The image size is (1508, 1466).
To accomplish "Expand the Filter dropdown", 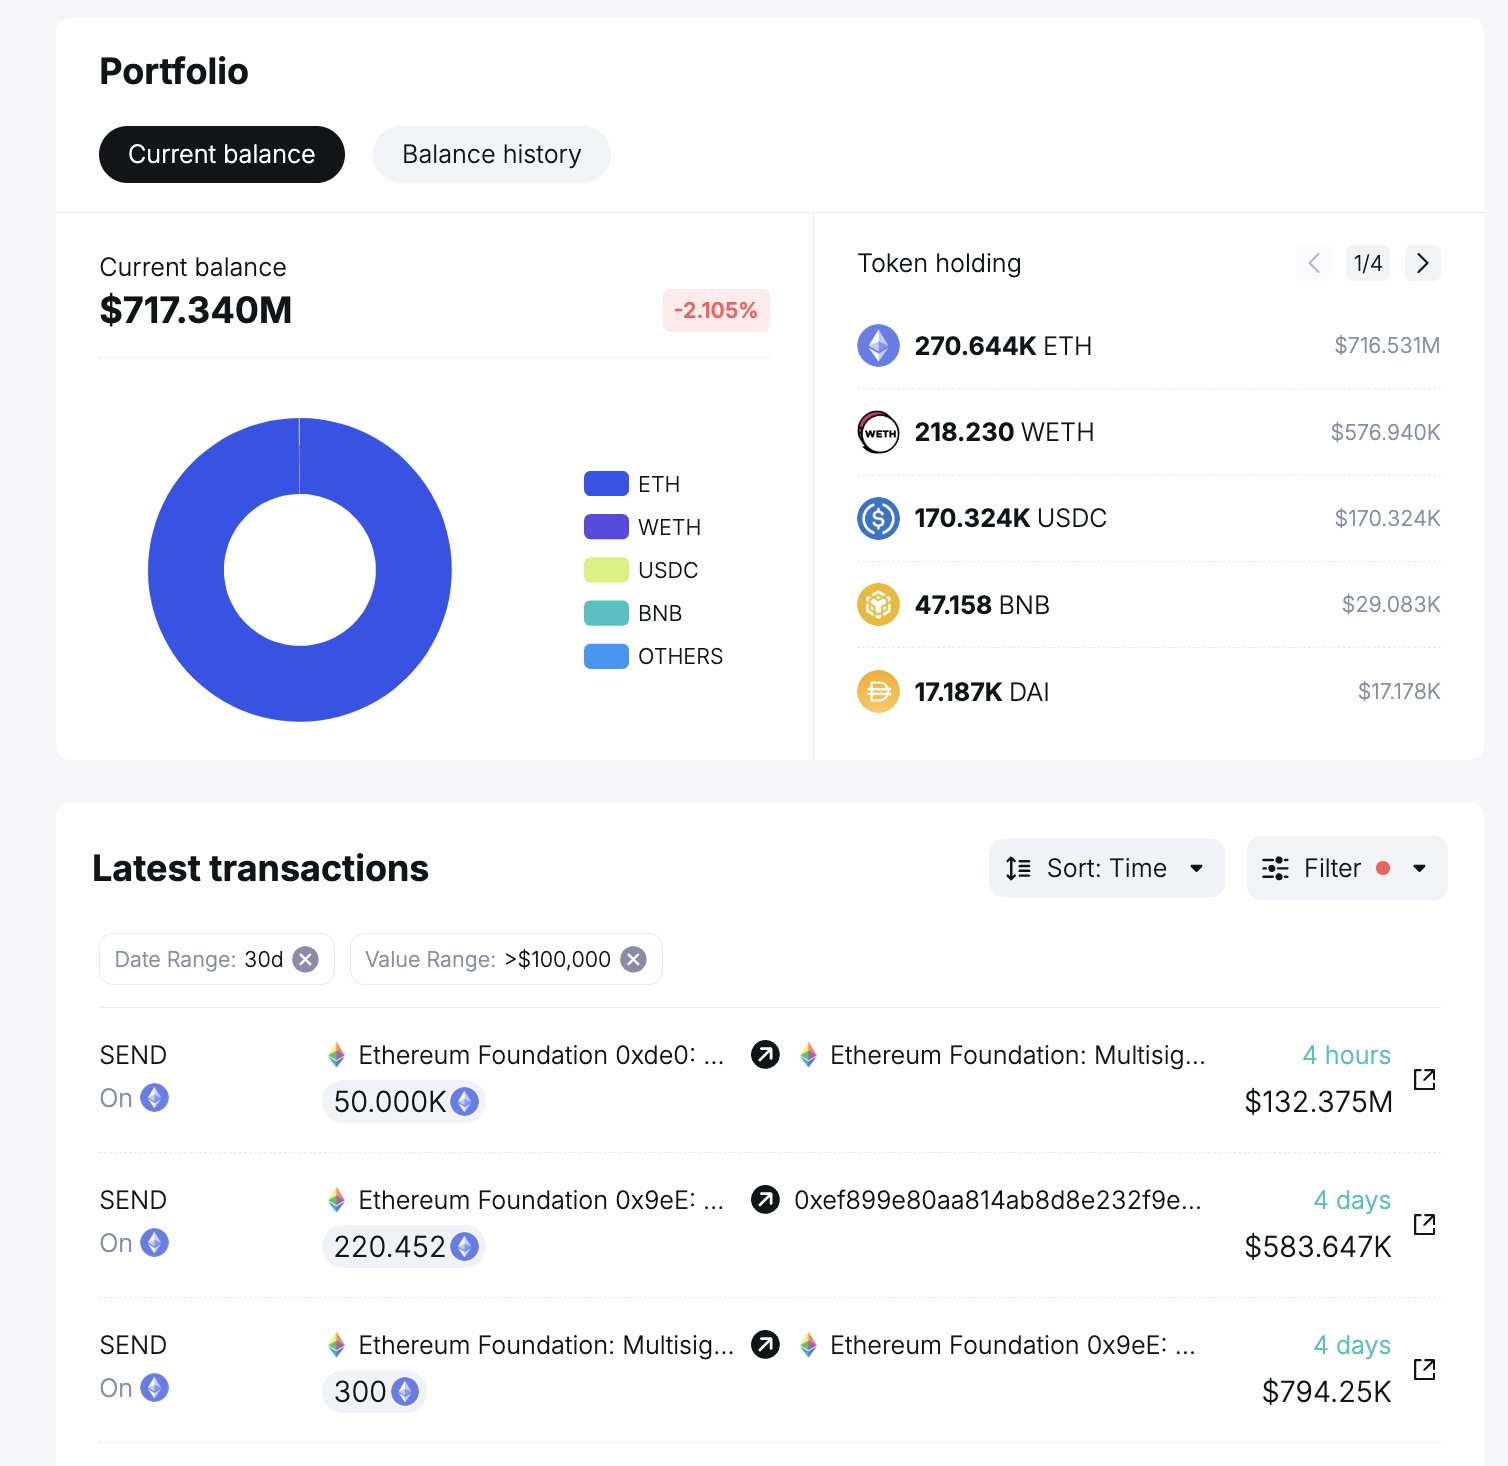I will [1345, 868].
